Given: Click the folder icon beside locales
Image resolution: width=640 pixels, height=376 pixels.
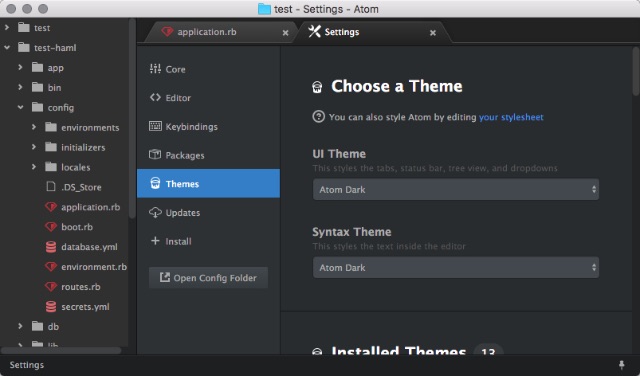Looking at the screenshot, I should click(x=51, y=167).
